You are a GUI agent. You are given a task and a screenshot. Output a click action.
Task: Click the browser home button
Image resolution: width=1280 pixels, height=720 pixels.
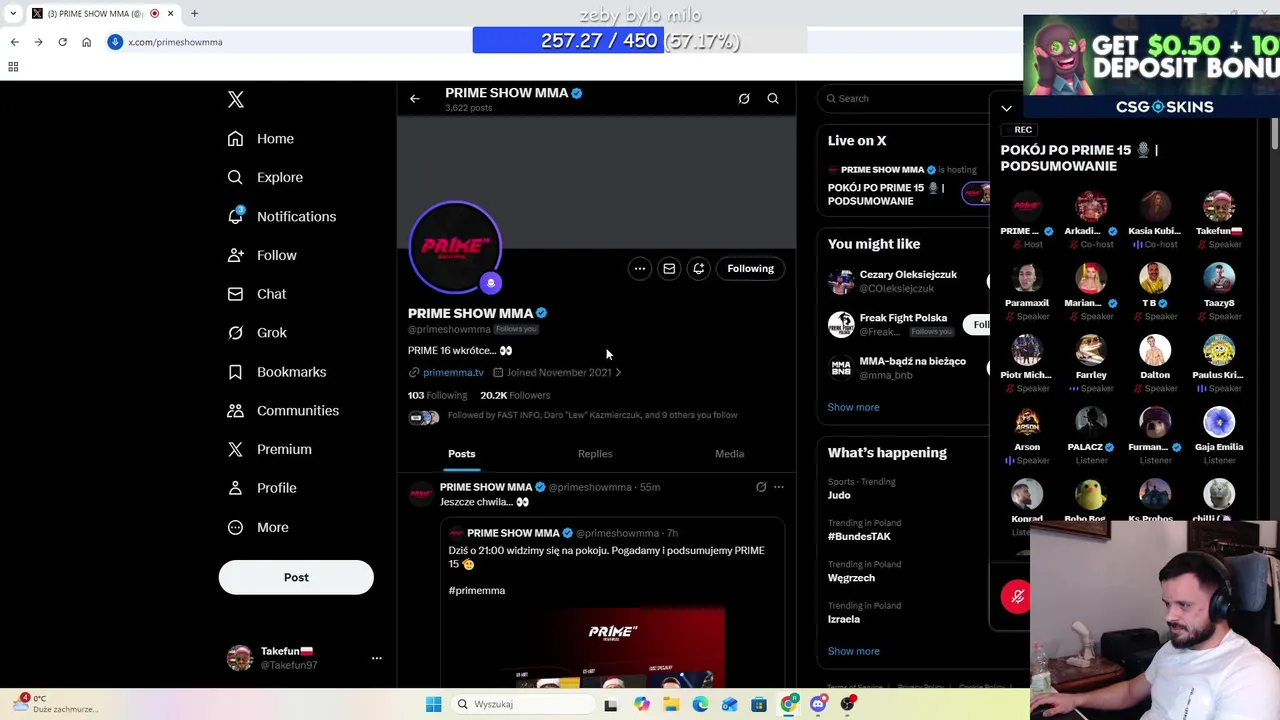click(86, 42)
